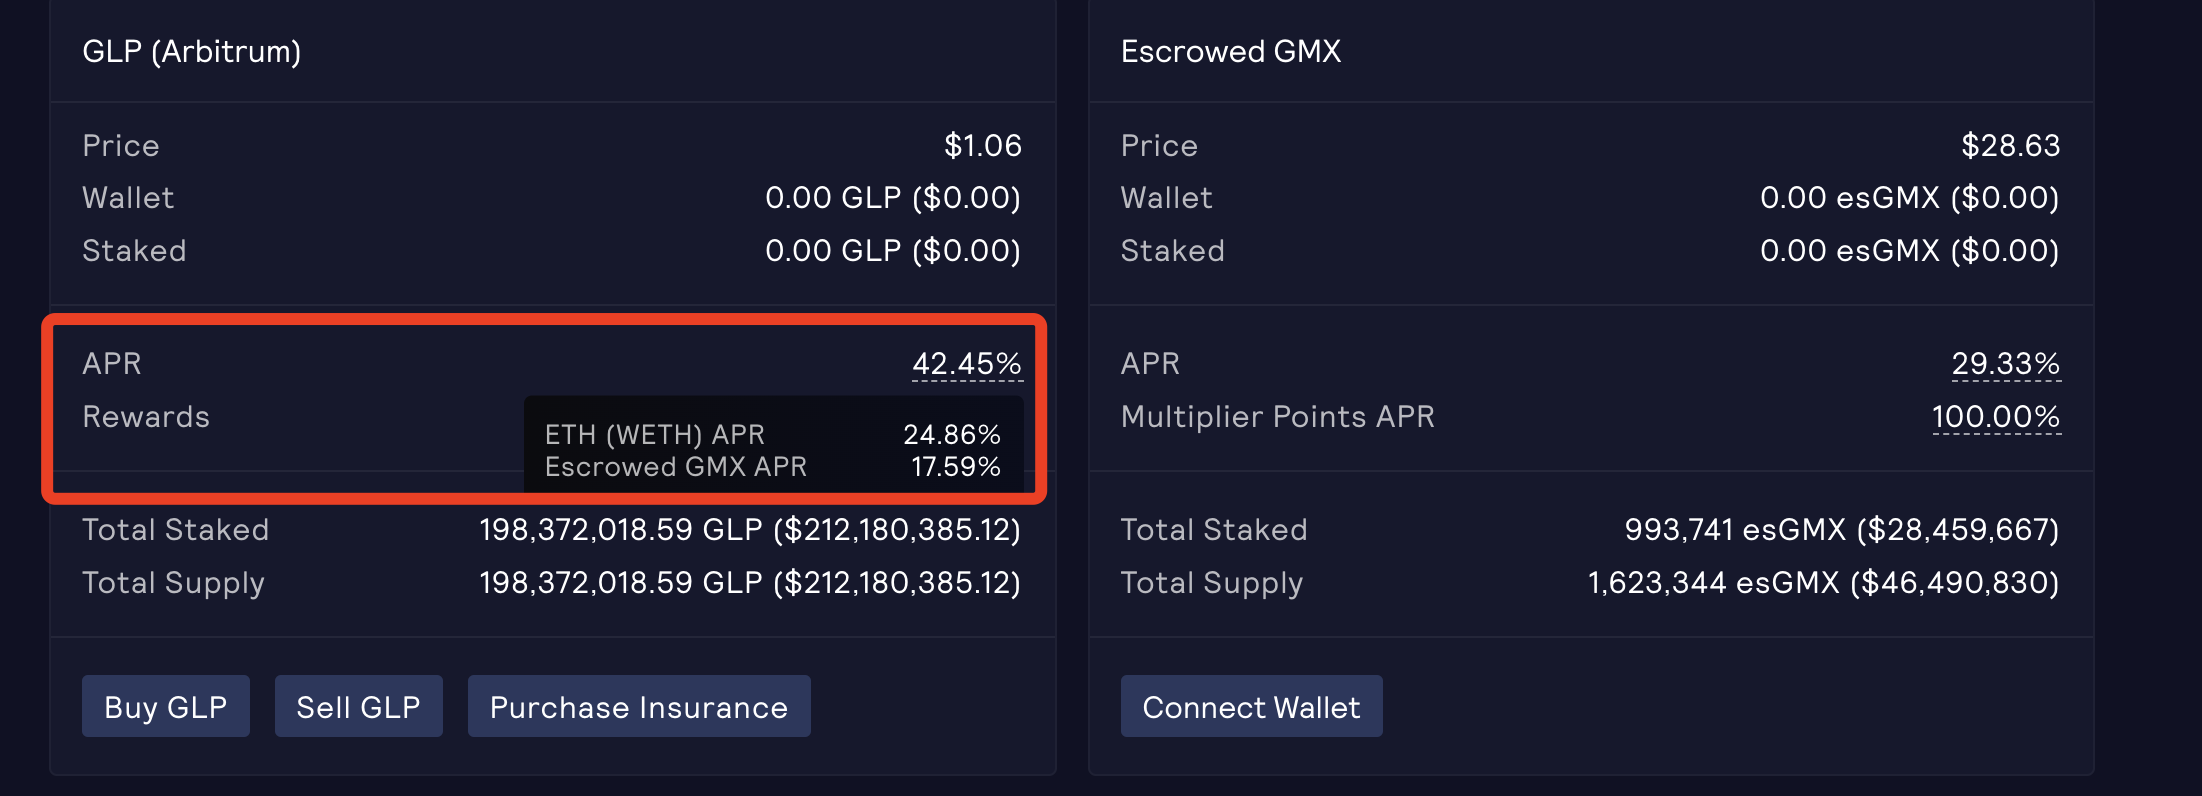Click the Rewards label in GLP card
2202x796 pixels.
[x=146, y=417]
